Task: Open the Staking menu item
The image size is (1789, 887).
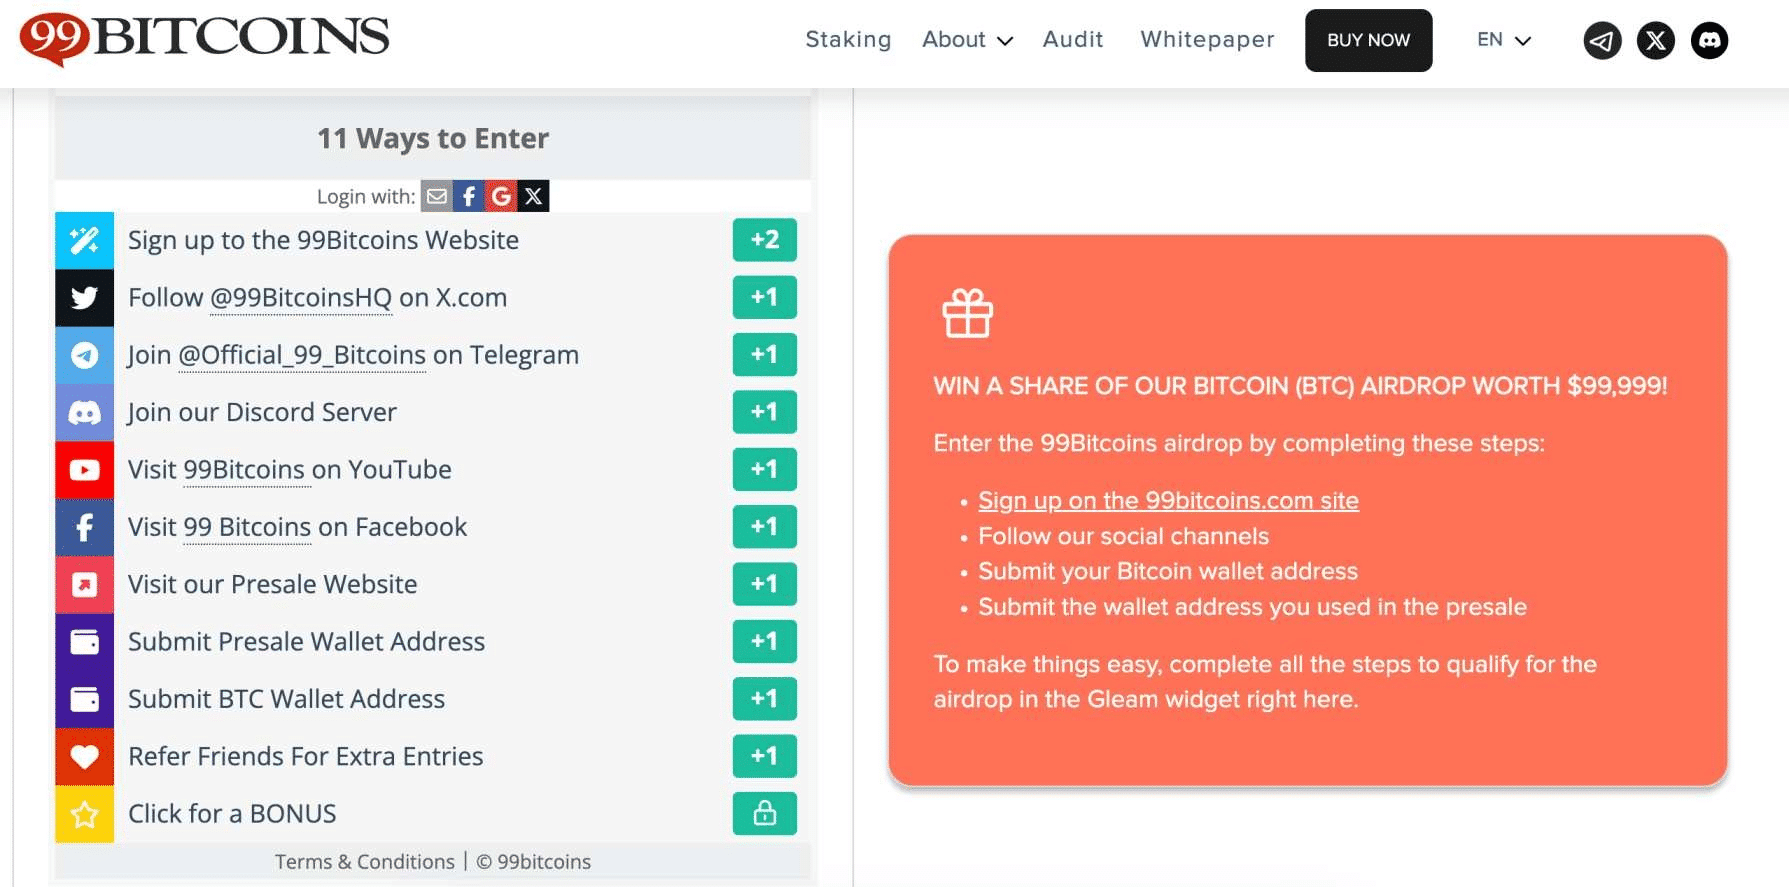Action: (848, 40)
